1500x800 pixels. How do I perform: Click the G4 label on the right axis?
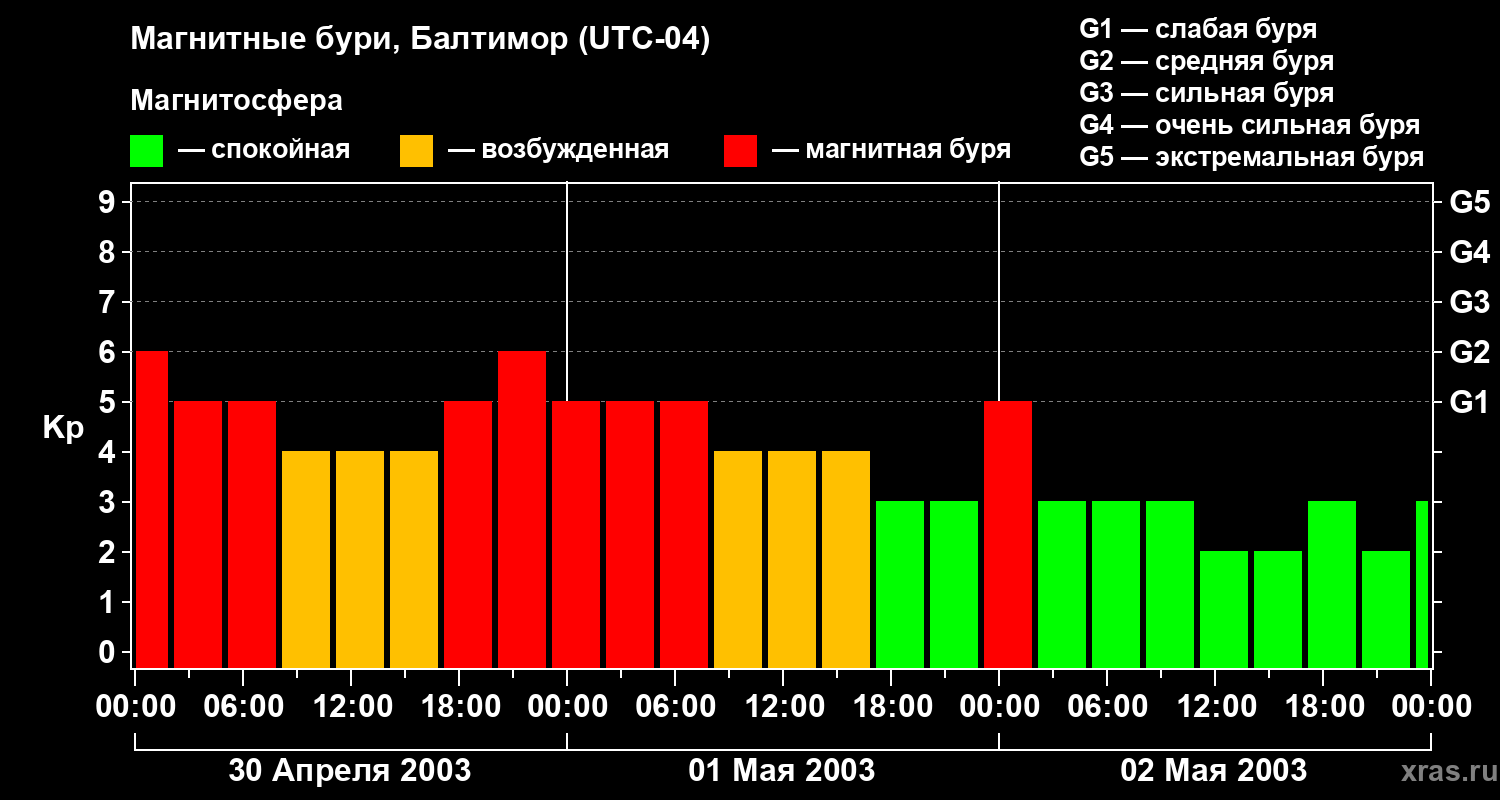pos(1469,252)
